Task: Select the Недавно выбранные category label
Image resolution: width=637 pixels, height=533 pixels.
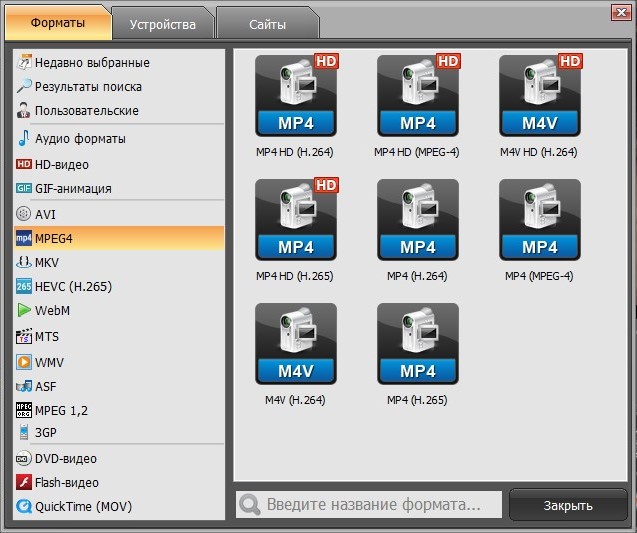Action: [x=92, y=63]
